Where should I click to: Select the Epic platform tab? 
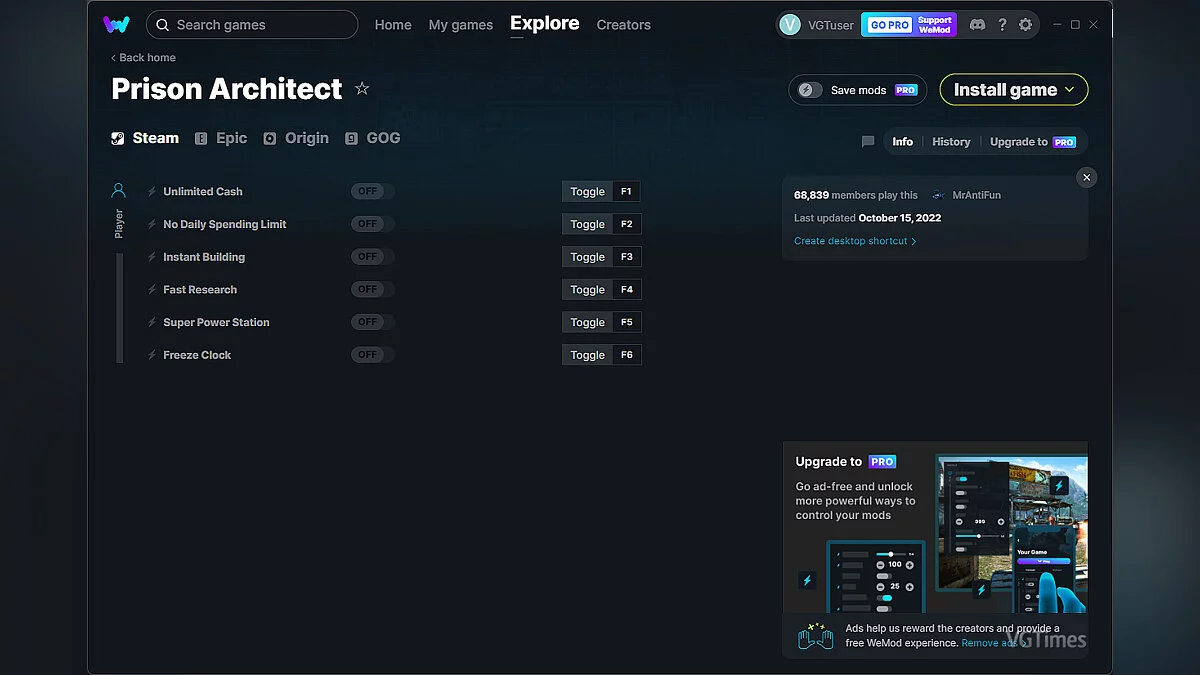pos(221,139)
